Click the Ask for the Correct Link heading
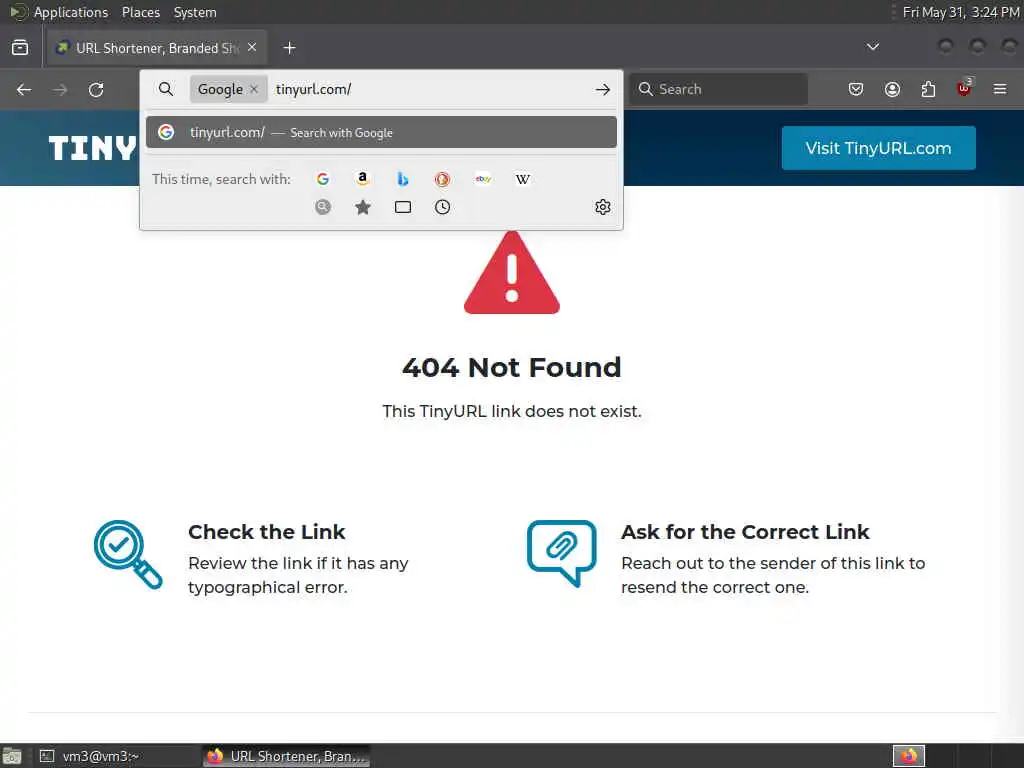Screen dimensions: 1024x768 click(745, 532)
